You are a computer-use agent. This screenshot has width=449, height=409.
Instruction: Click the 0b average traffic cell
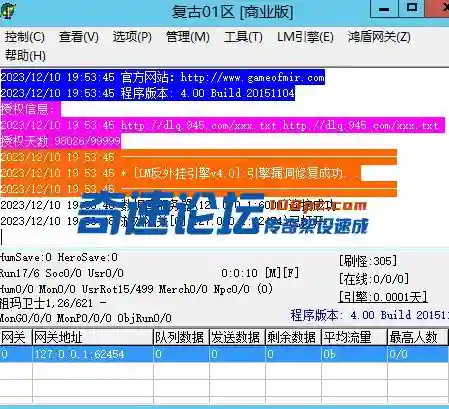coord(354,354)
